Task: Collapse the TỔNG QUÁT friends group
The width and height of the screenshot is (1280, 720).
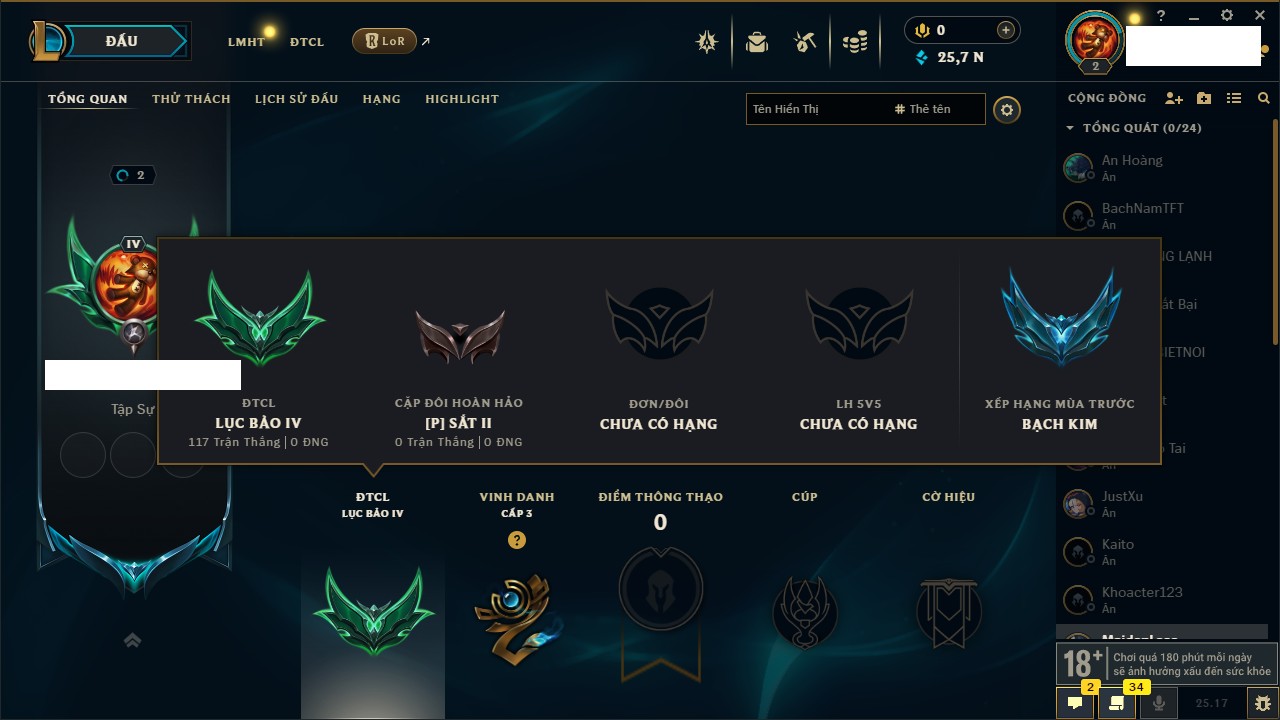Action: pos(1070,128)
